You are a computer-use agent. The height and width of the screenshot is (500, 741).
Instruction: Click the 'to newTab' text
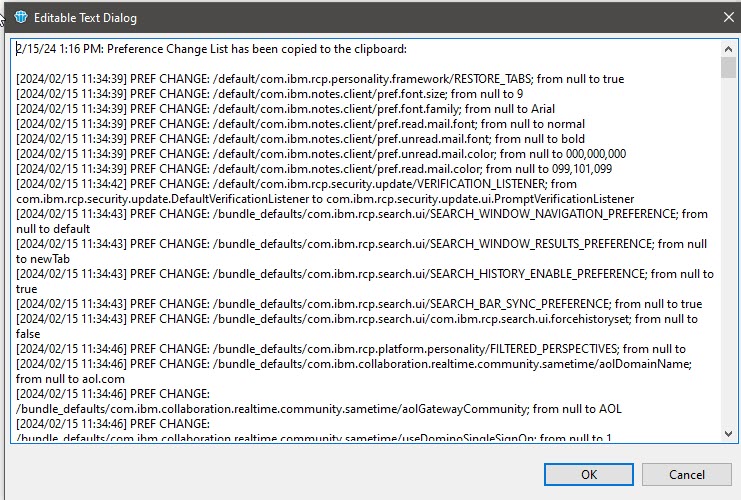pyautogui.click(x=43, y=259)
